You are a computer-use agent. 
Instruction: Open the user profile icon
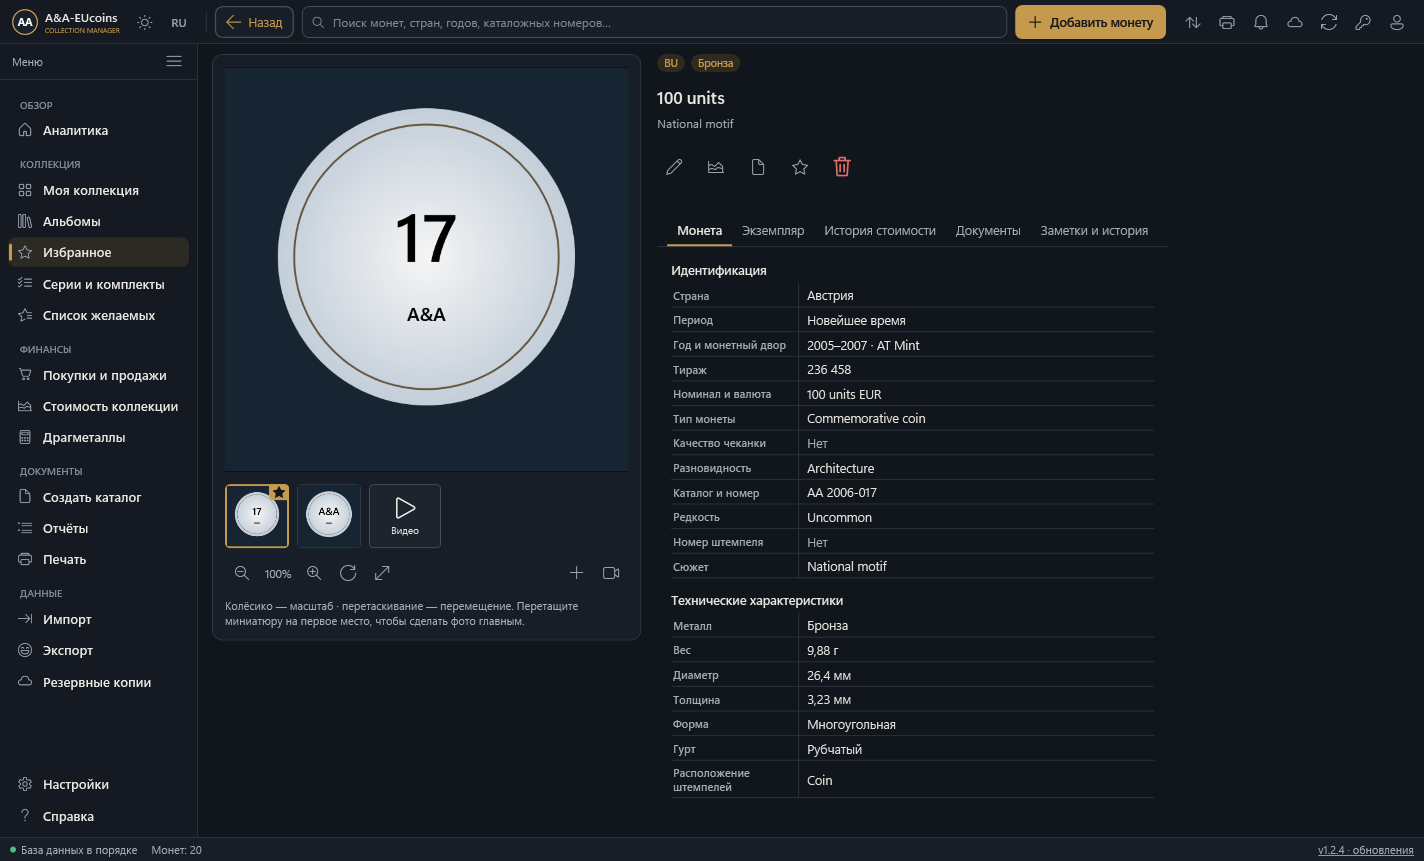point(1397,22)
